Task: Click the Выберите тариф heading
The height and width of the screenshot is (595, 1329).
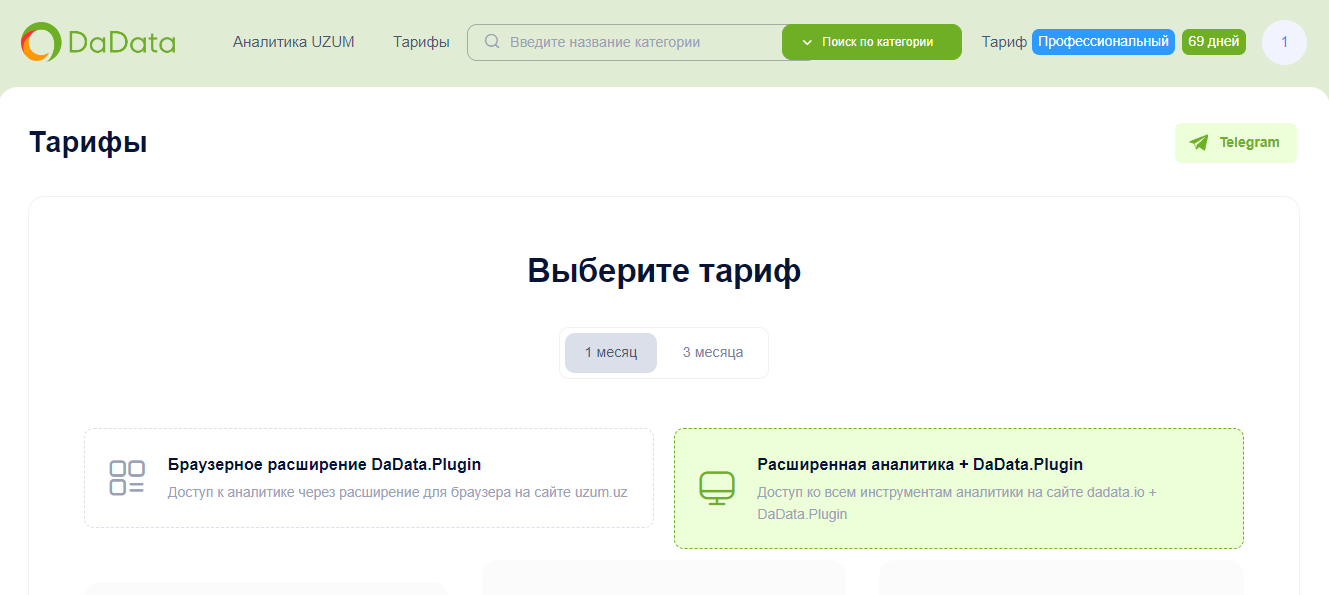Action: 664,271
